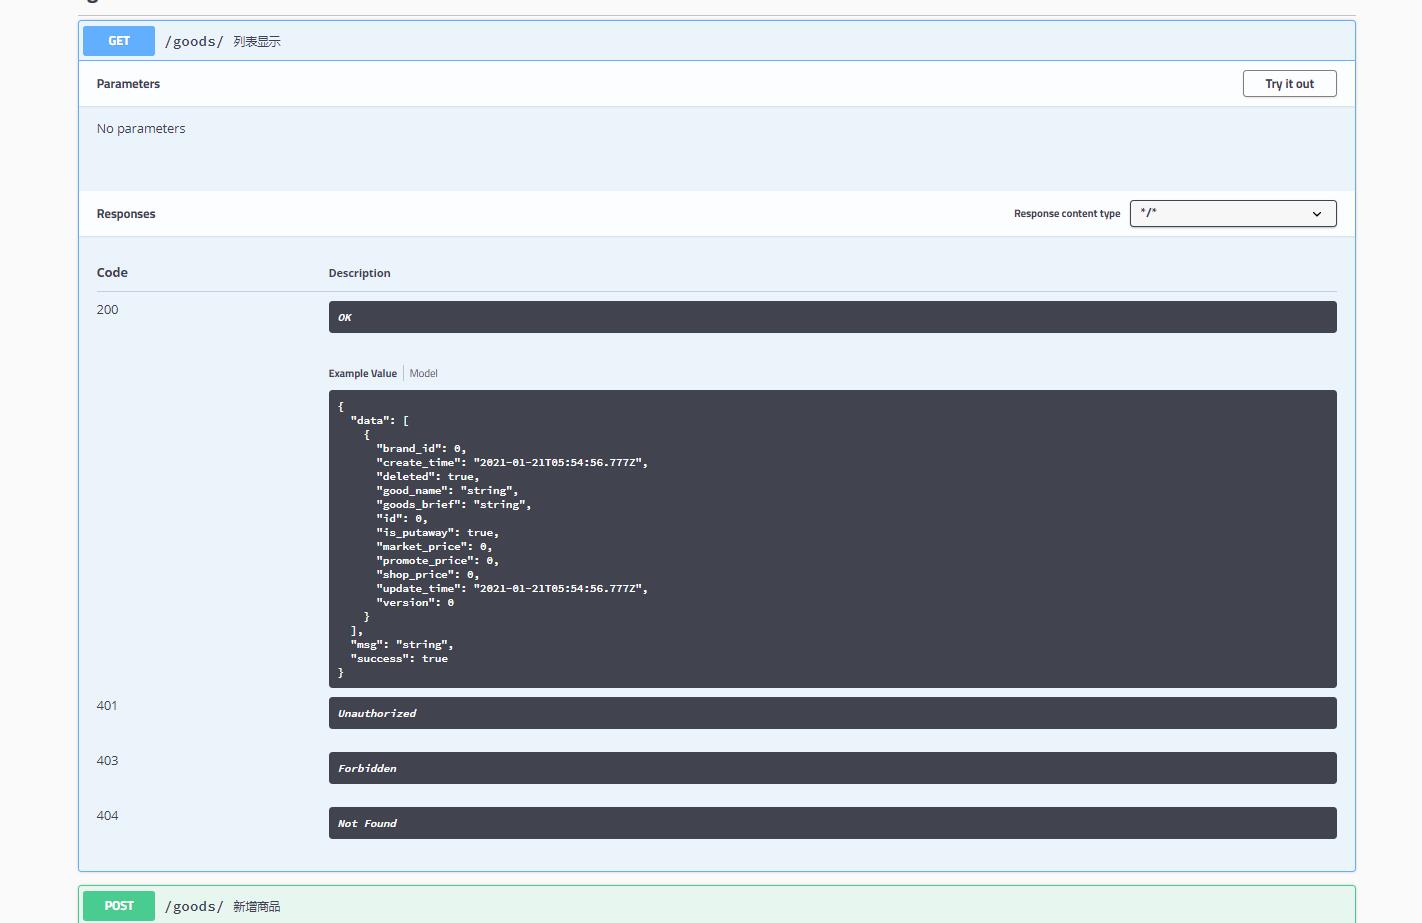Click the 404 response code
The height and width of the screenshot is (923, 1422).
point(107,816)
